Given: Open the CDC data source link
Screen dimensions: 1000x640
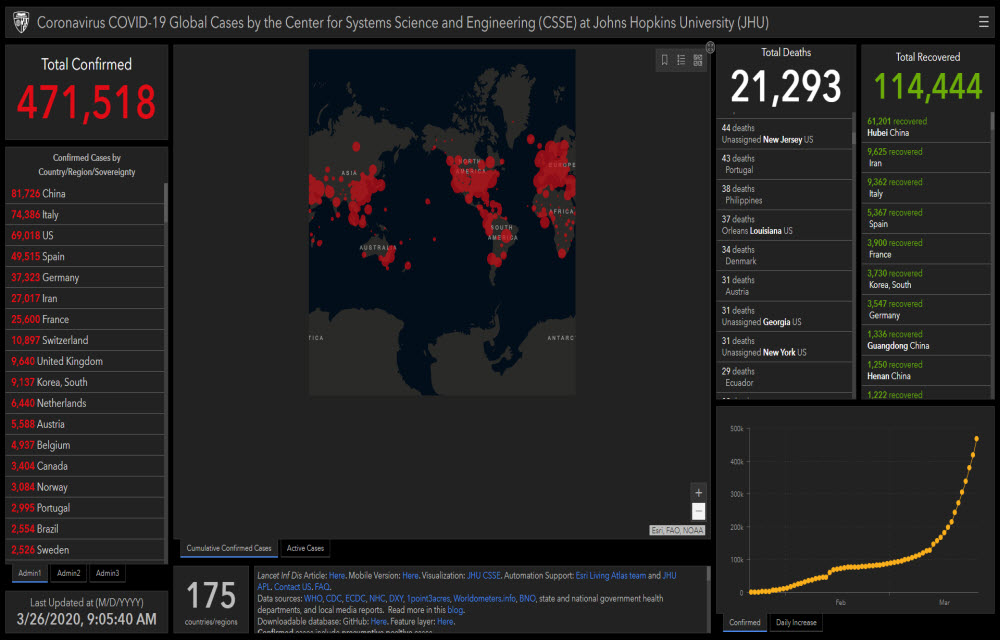Looking at the screenshot, I should 334,599.
